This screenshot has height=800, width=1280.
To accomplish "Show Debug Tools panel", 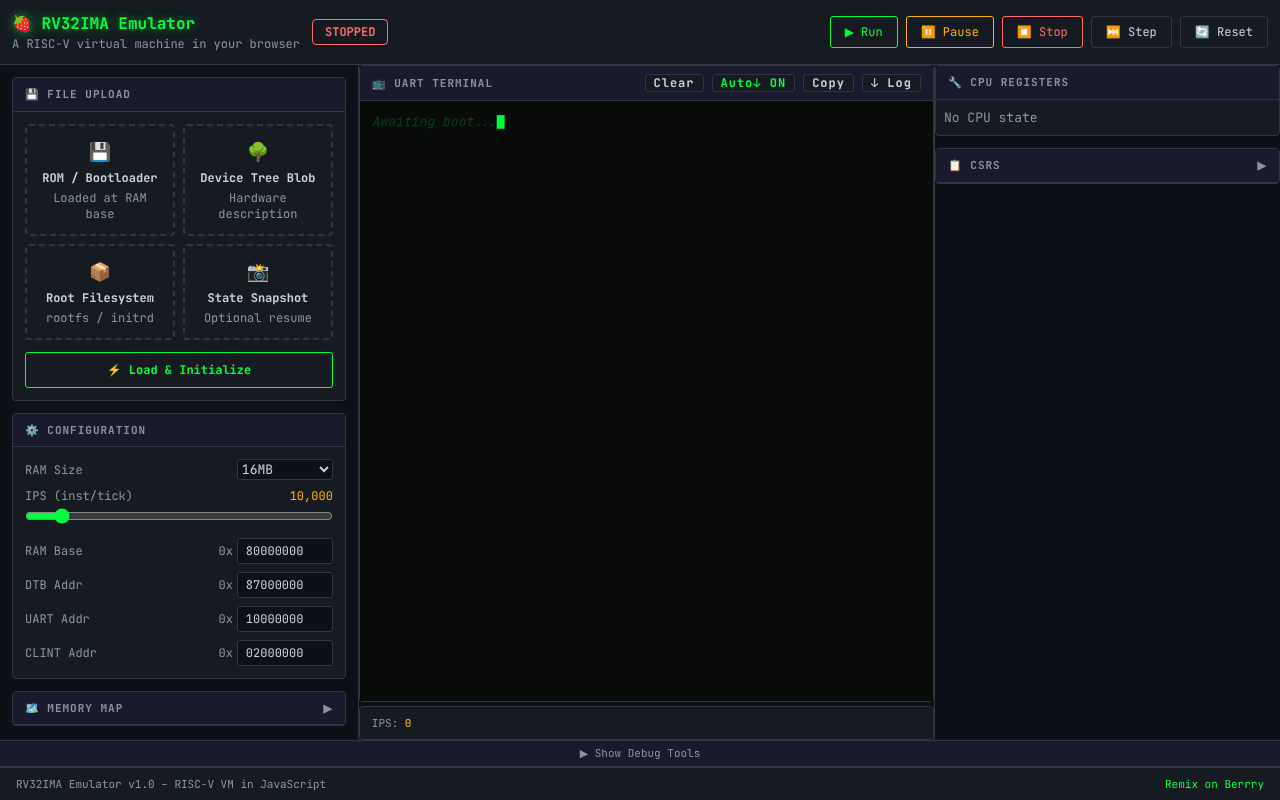I will [x=640, y=753].
